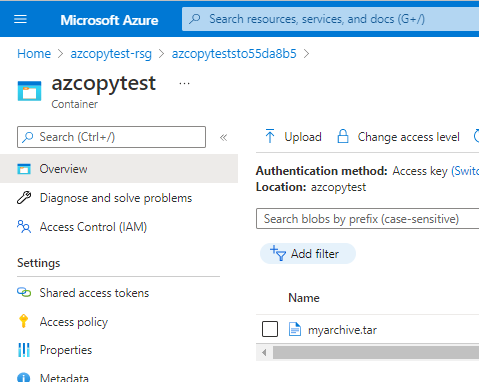The height and width of the screenshot is (382, 479).
Task: Click the wrench diagnose icon
Action: point(24,198)
